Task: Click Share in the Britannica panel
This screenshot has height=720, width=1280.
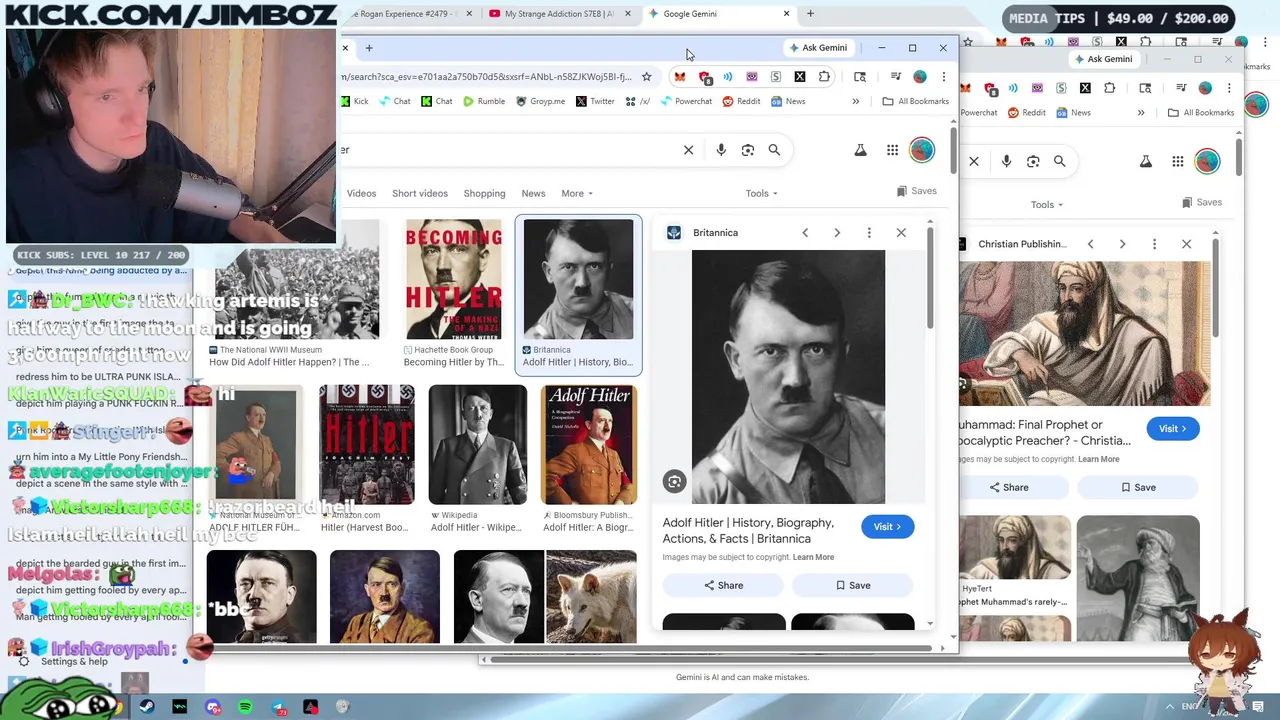Action: click(724, 585)
